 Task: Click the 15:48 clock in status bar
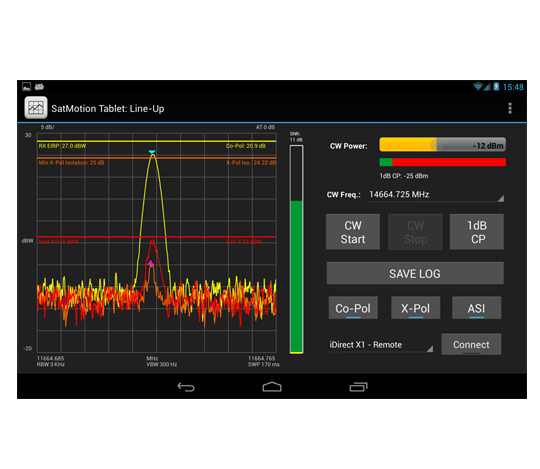513,87
